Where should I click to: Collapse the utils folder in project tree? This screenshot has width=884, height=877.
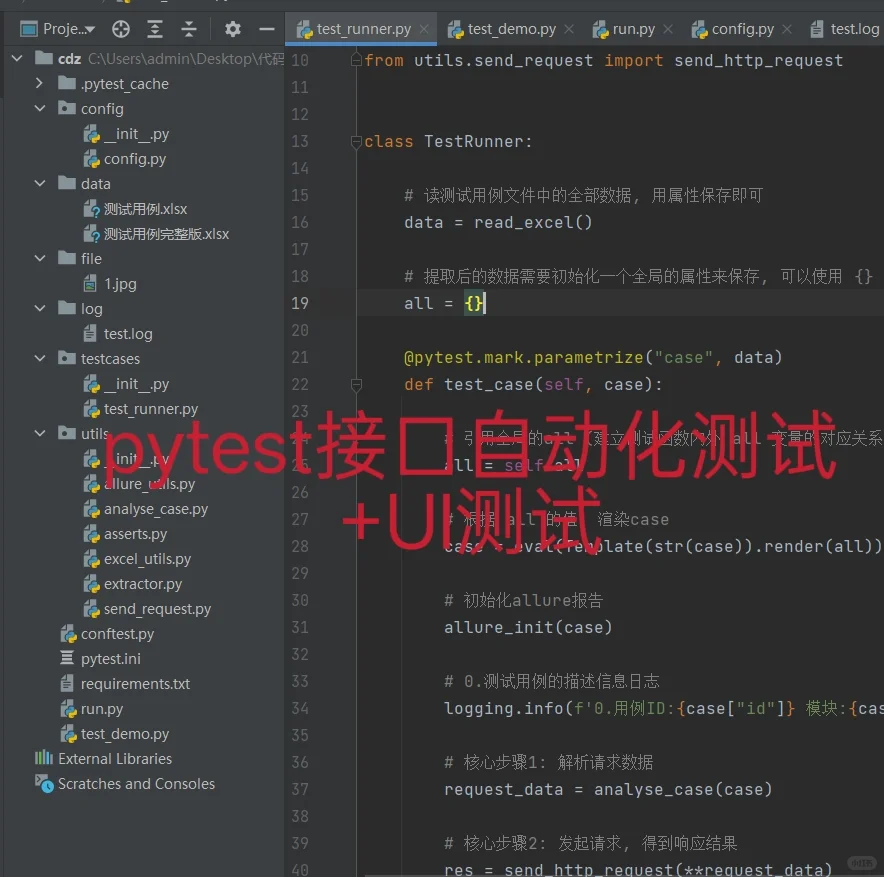38,433
